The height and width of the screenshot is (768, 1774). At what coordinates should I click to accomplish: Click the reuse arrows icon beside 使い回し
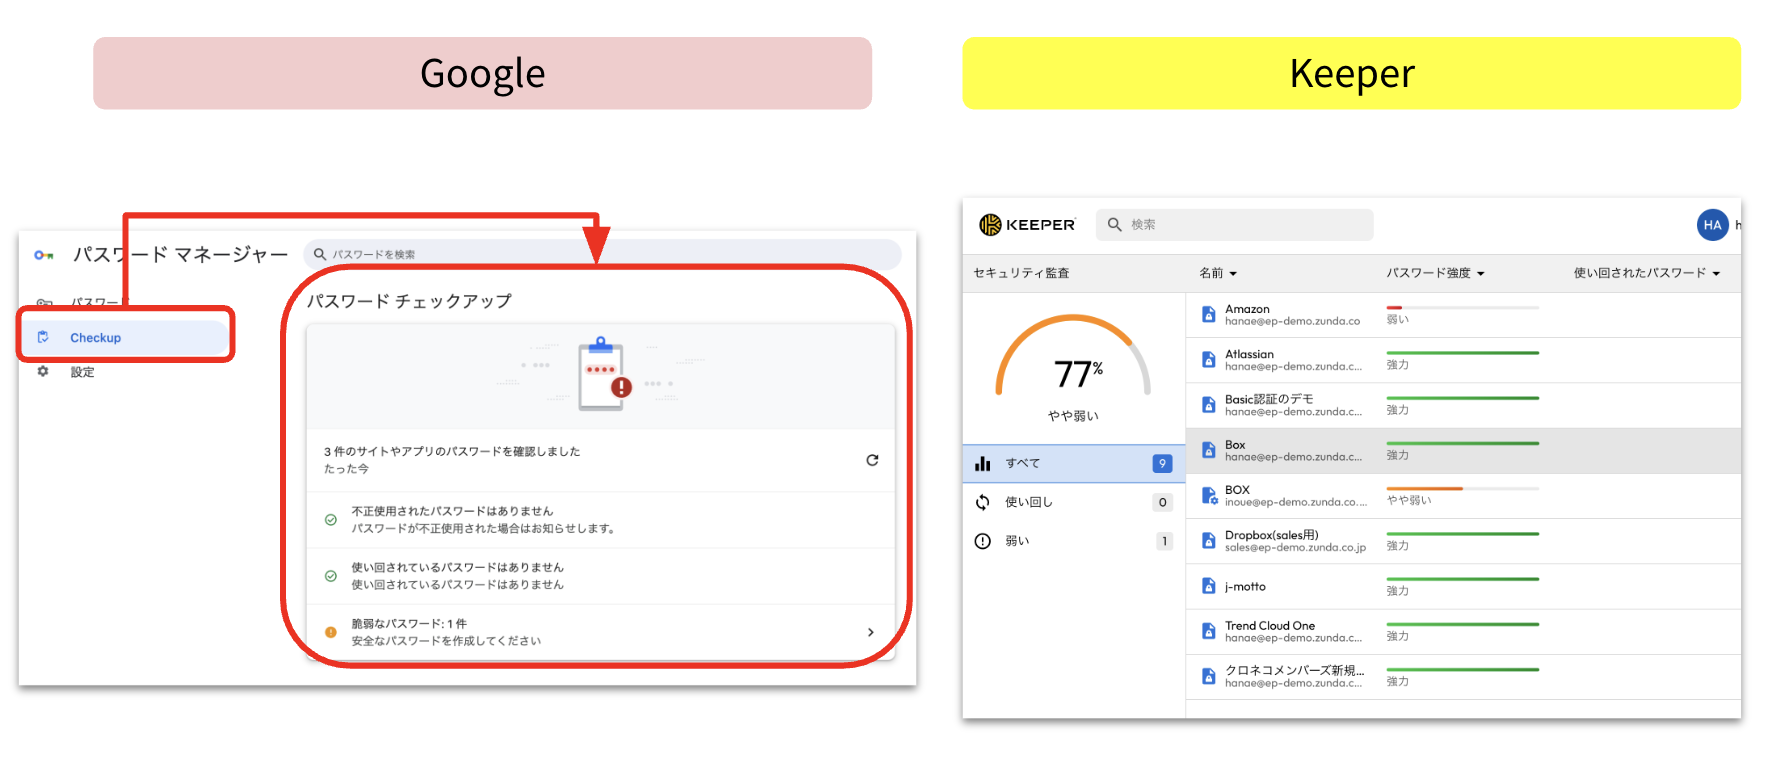983,502
